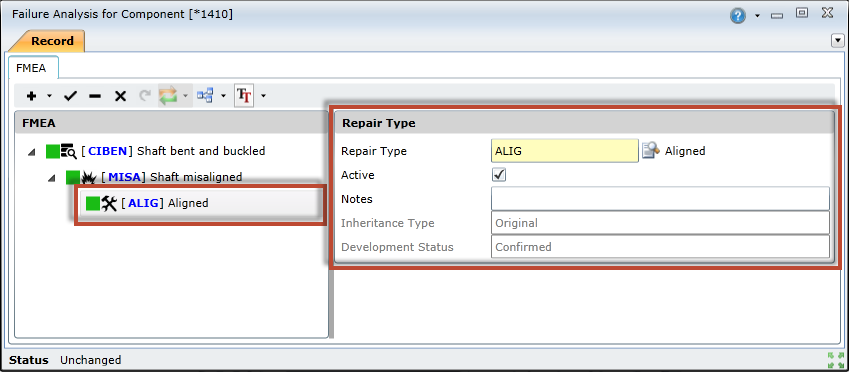
Task: Click the Unchanged status text
Action: 90,360
